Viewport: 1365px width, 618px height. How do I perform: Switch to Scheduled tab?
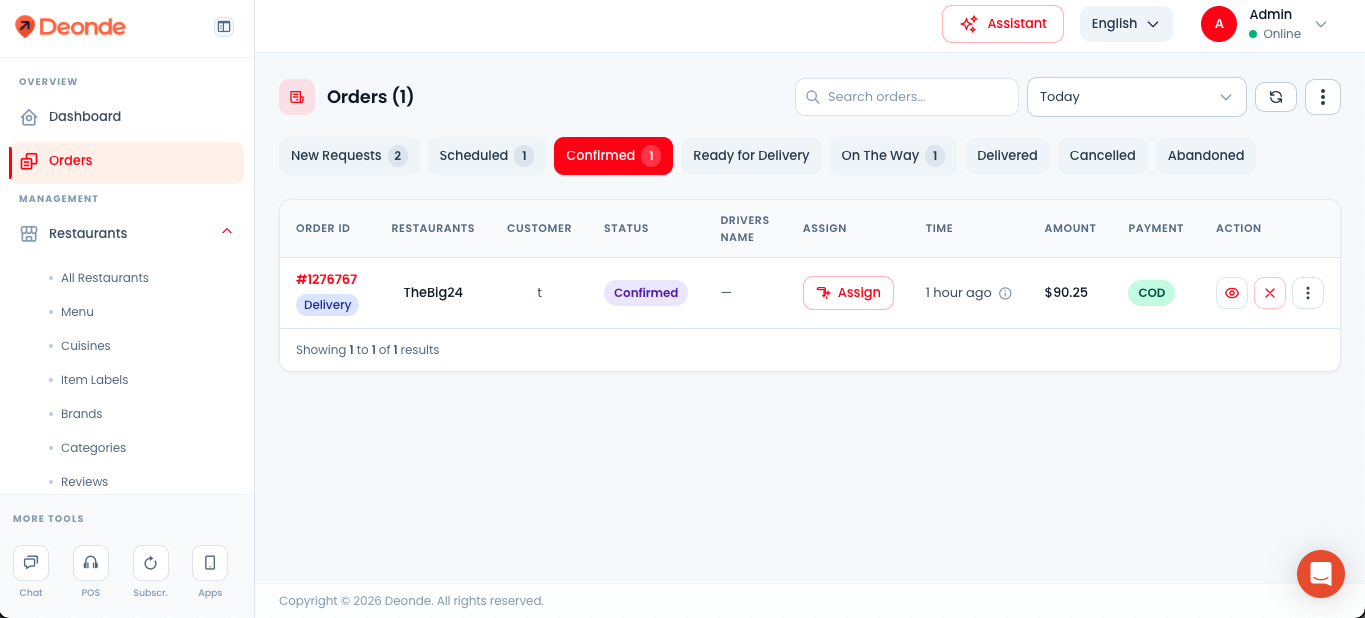click(x=486, y=156)
